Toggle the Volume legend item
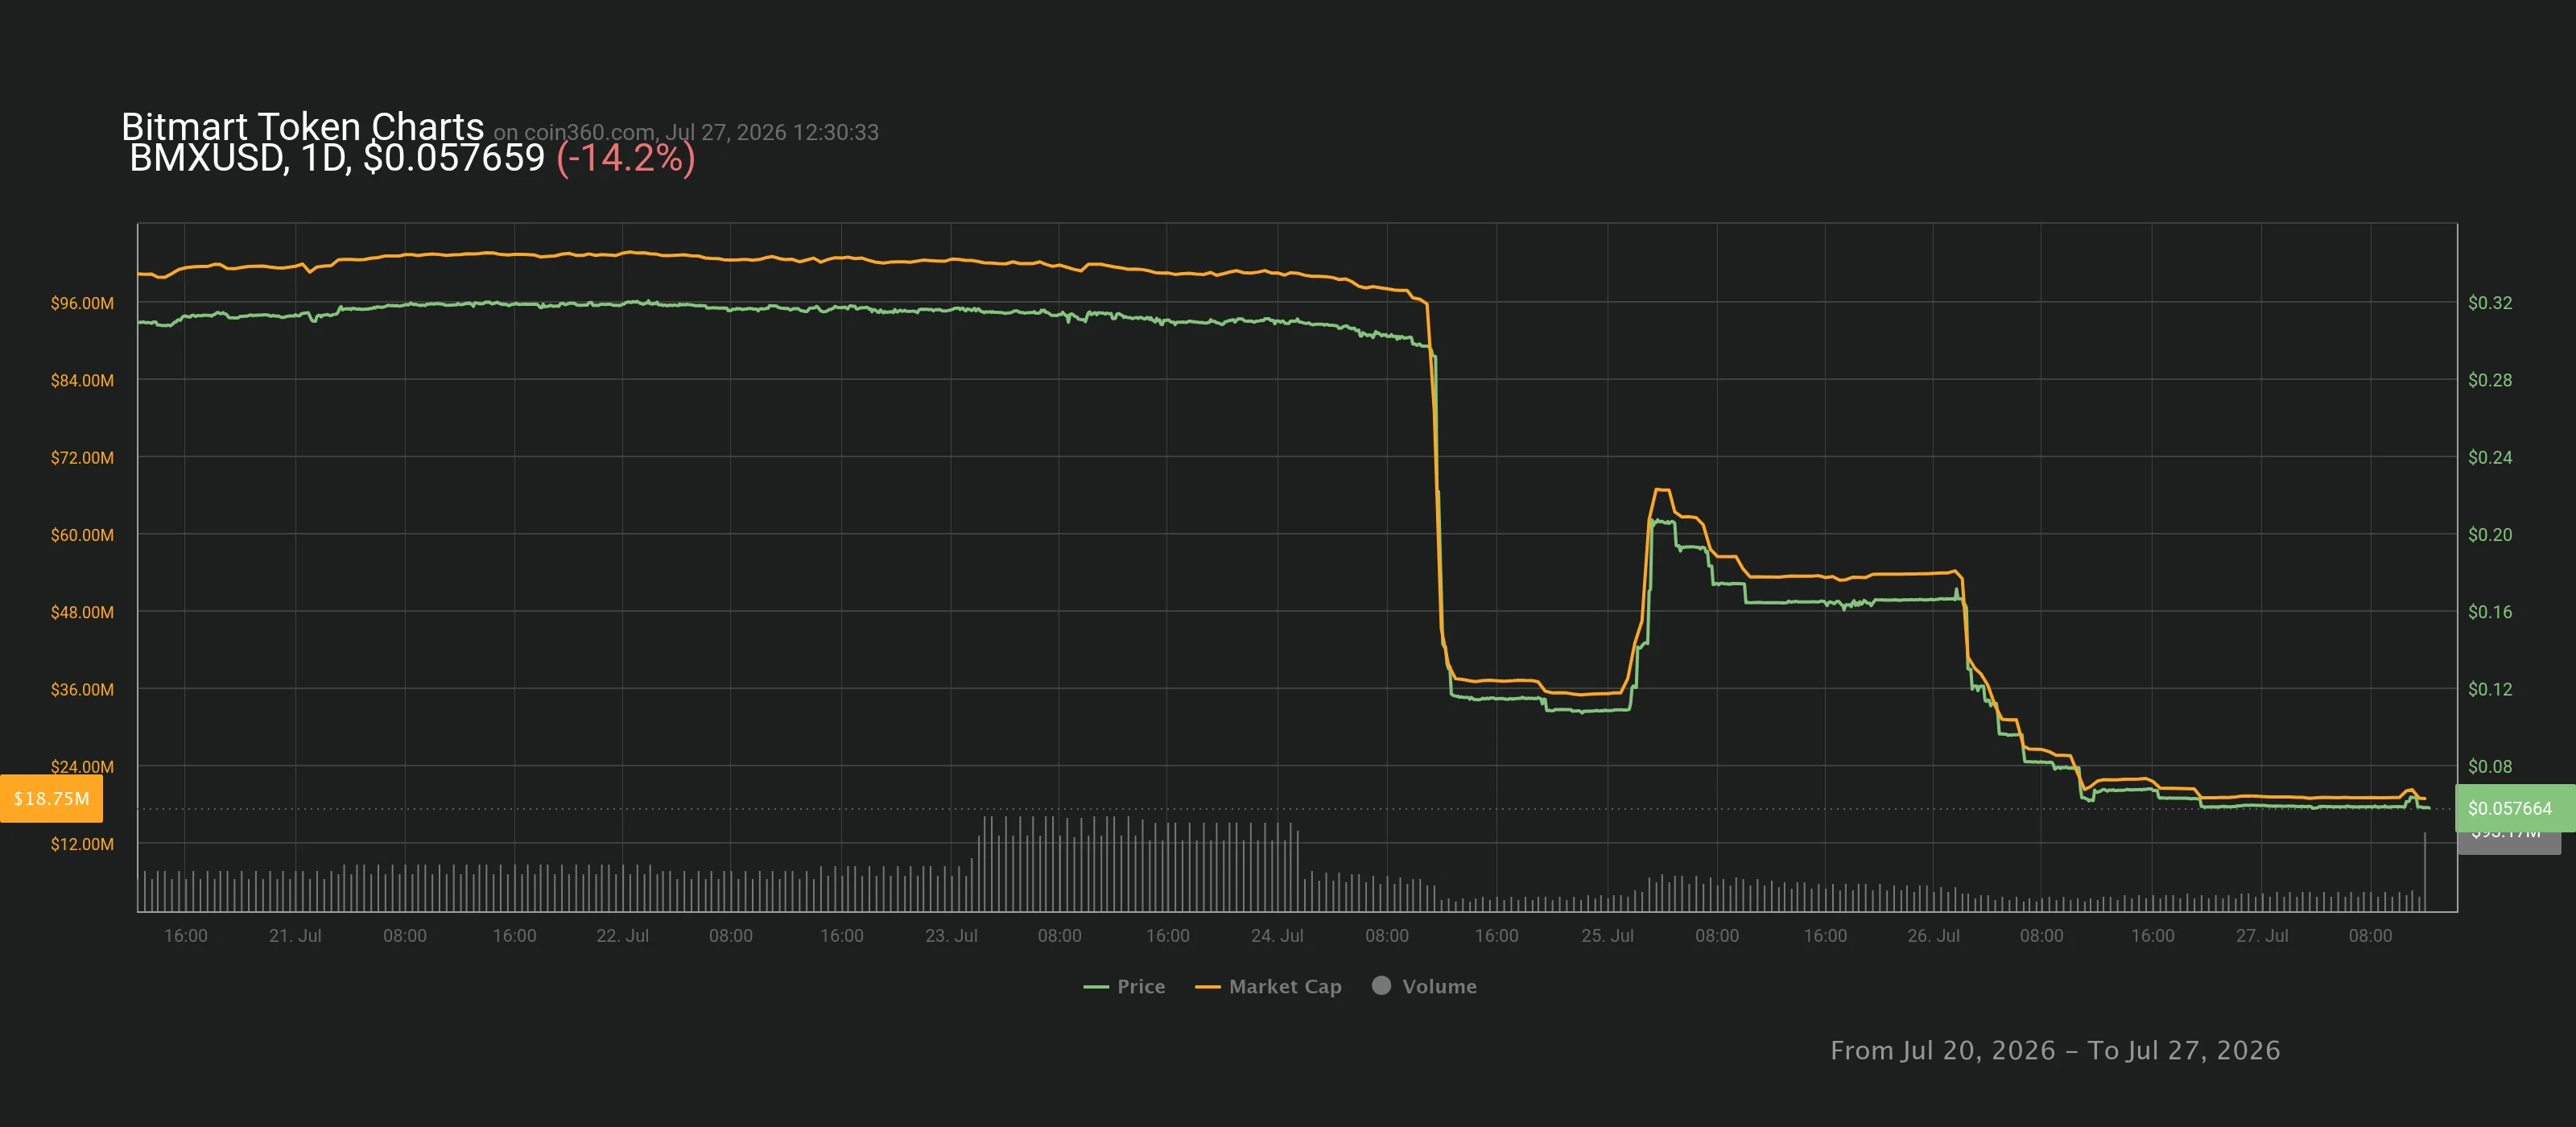This screenshot has width=2576, height=1127. click(1424, 986)
